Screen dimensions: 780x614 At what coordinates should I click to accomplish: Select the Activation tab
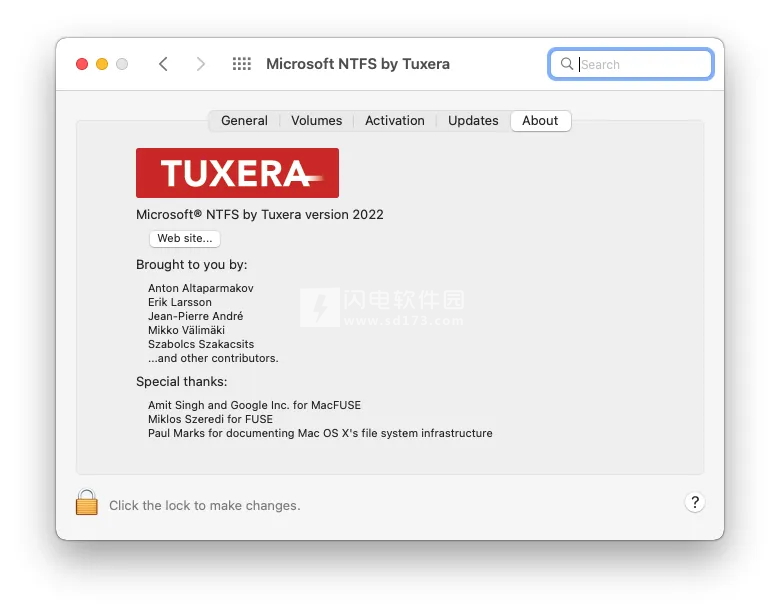[395, 120]
